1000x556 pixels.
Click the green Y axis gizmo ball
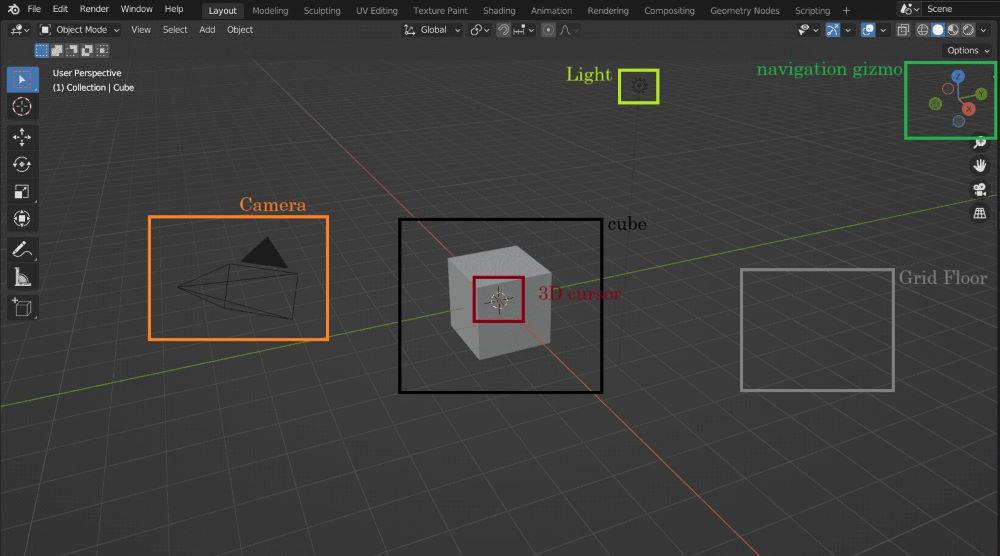click(981, 94)
